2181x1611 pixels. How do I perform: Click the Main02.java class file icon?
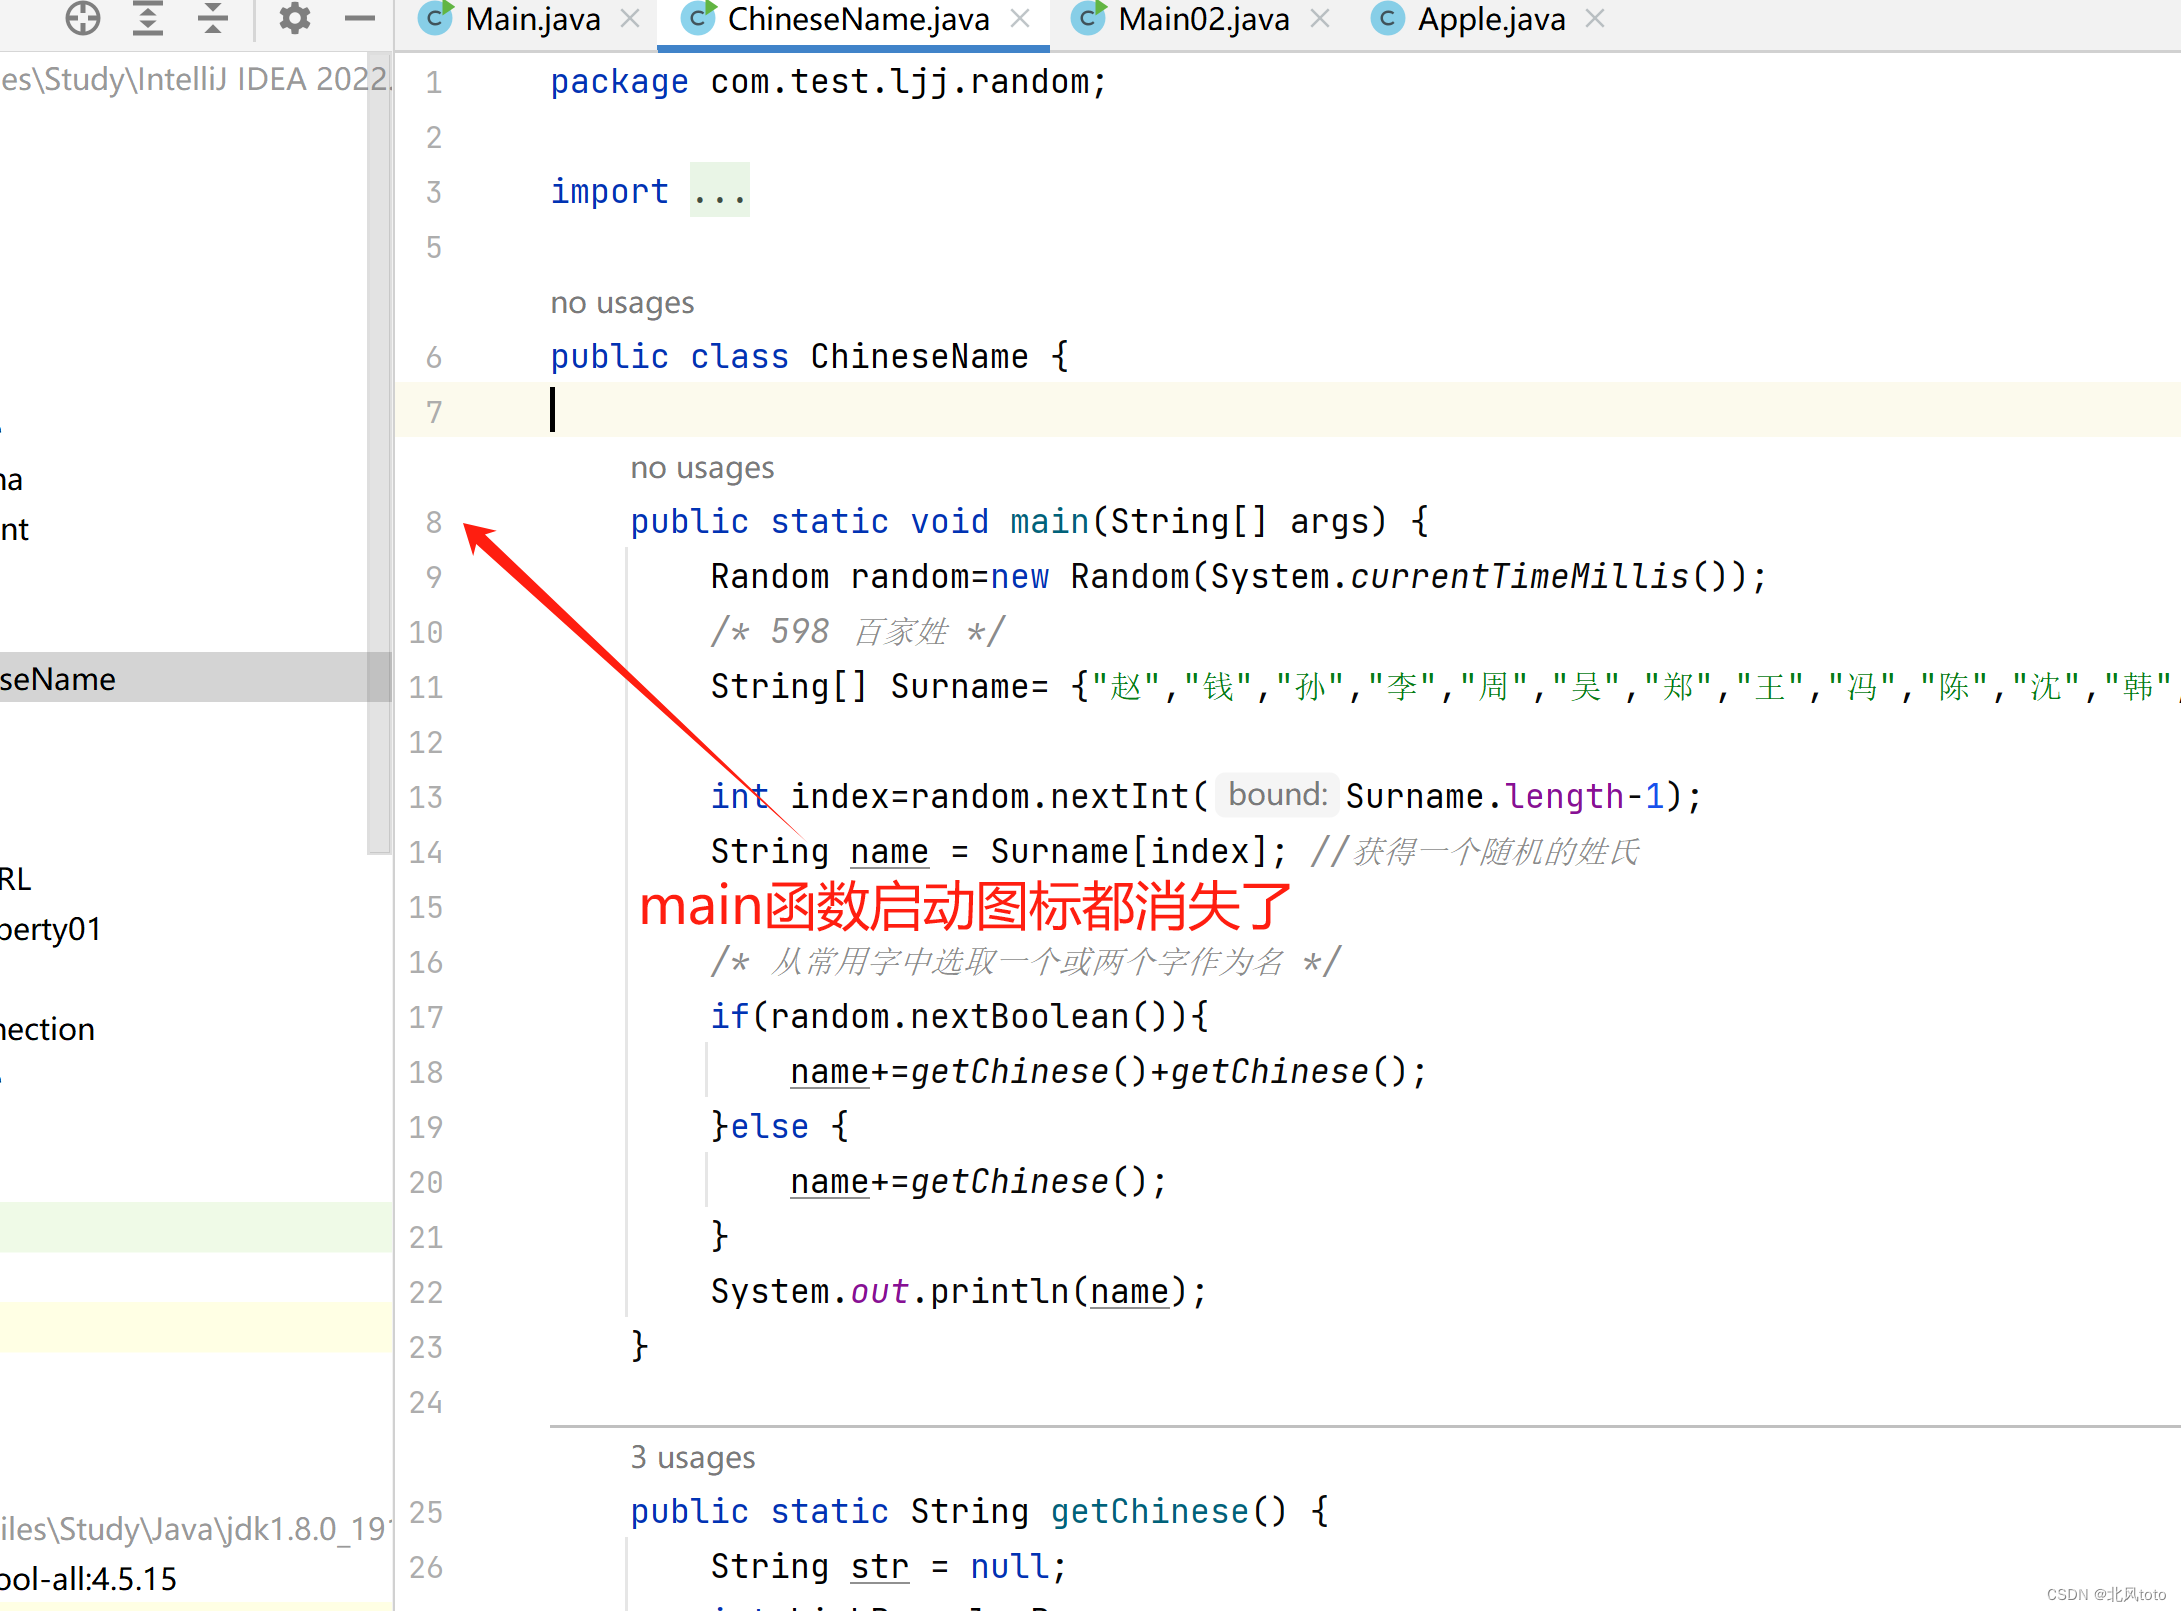1088,18
